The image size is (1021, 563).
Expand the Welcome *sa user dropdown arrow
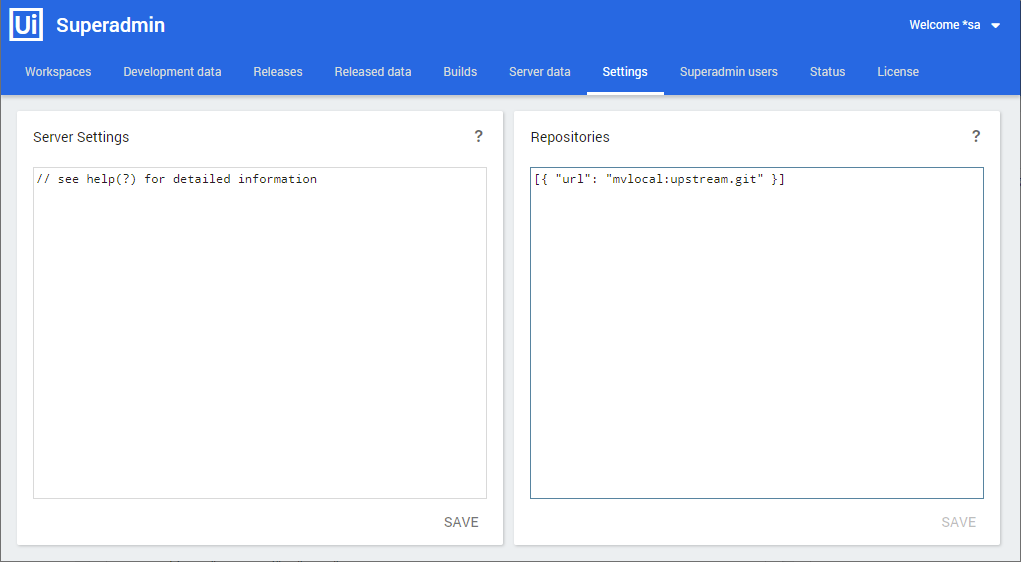(x=995, y=26)
